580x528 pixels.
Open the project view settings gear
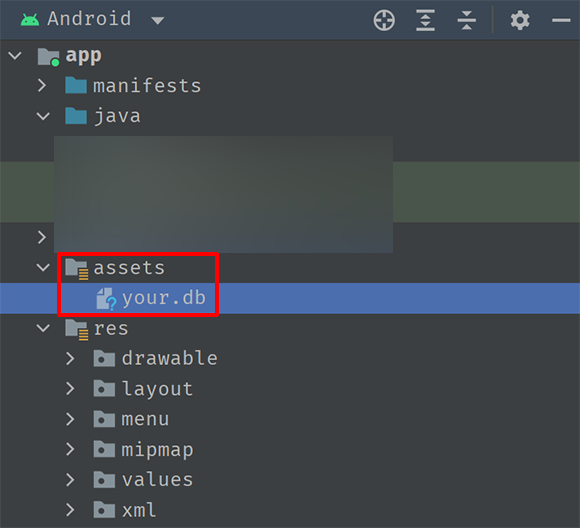tap(520, 20)
